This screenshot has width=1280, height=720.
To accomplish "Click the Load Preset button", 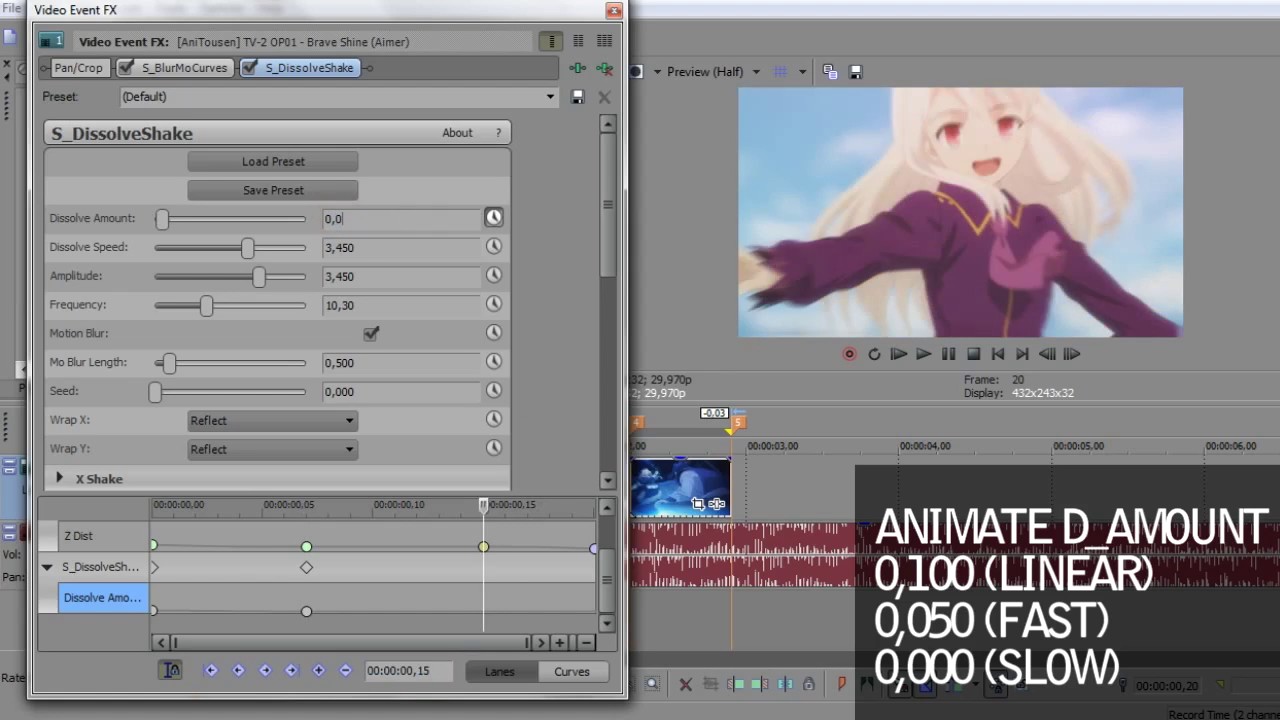I will 273,161.
